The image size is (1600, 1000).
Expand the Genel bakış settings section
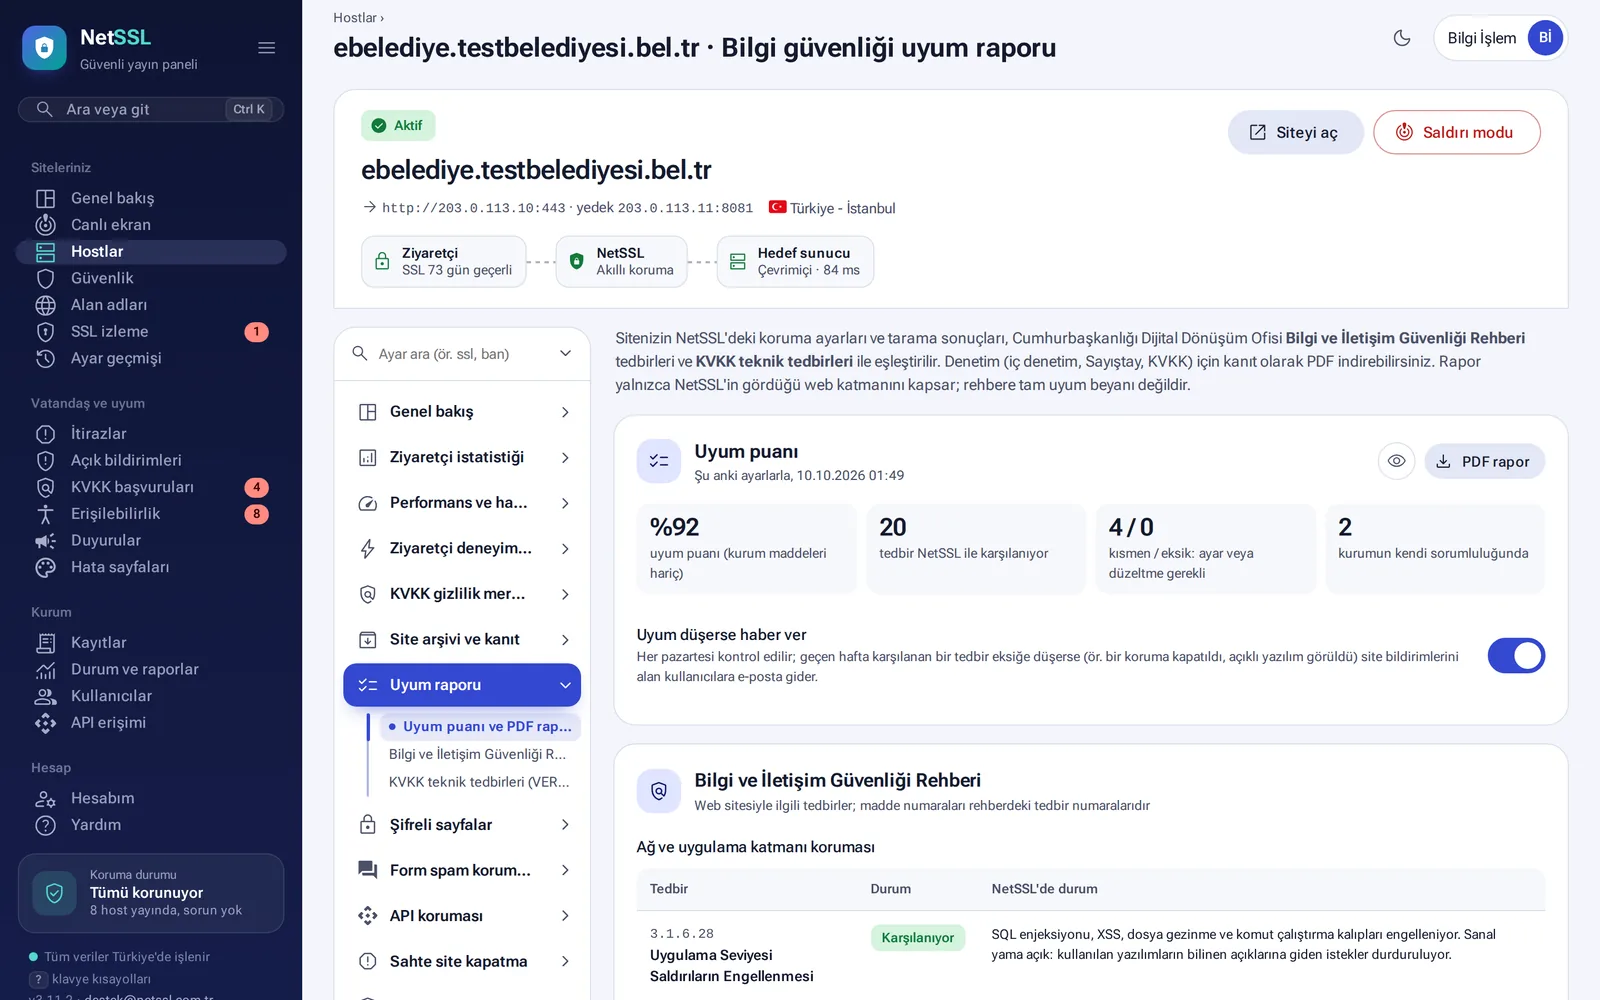(462, 412)
